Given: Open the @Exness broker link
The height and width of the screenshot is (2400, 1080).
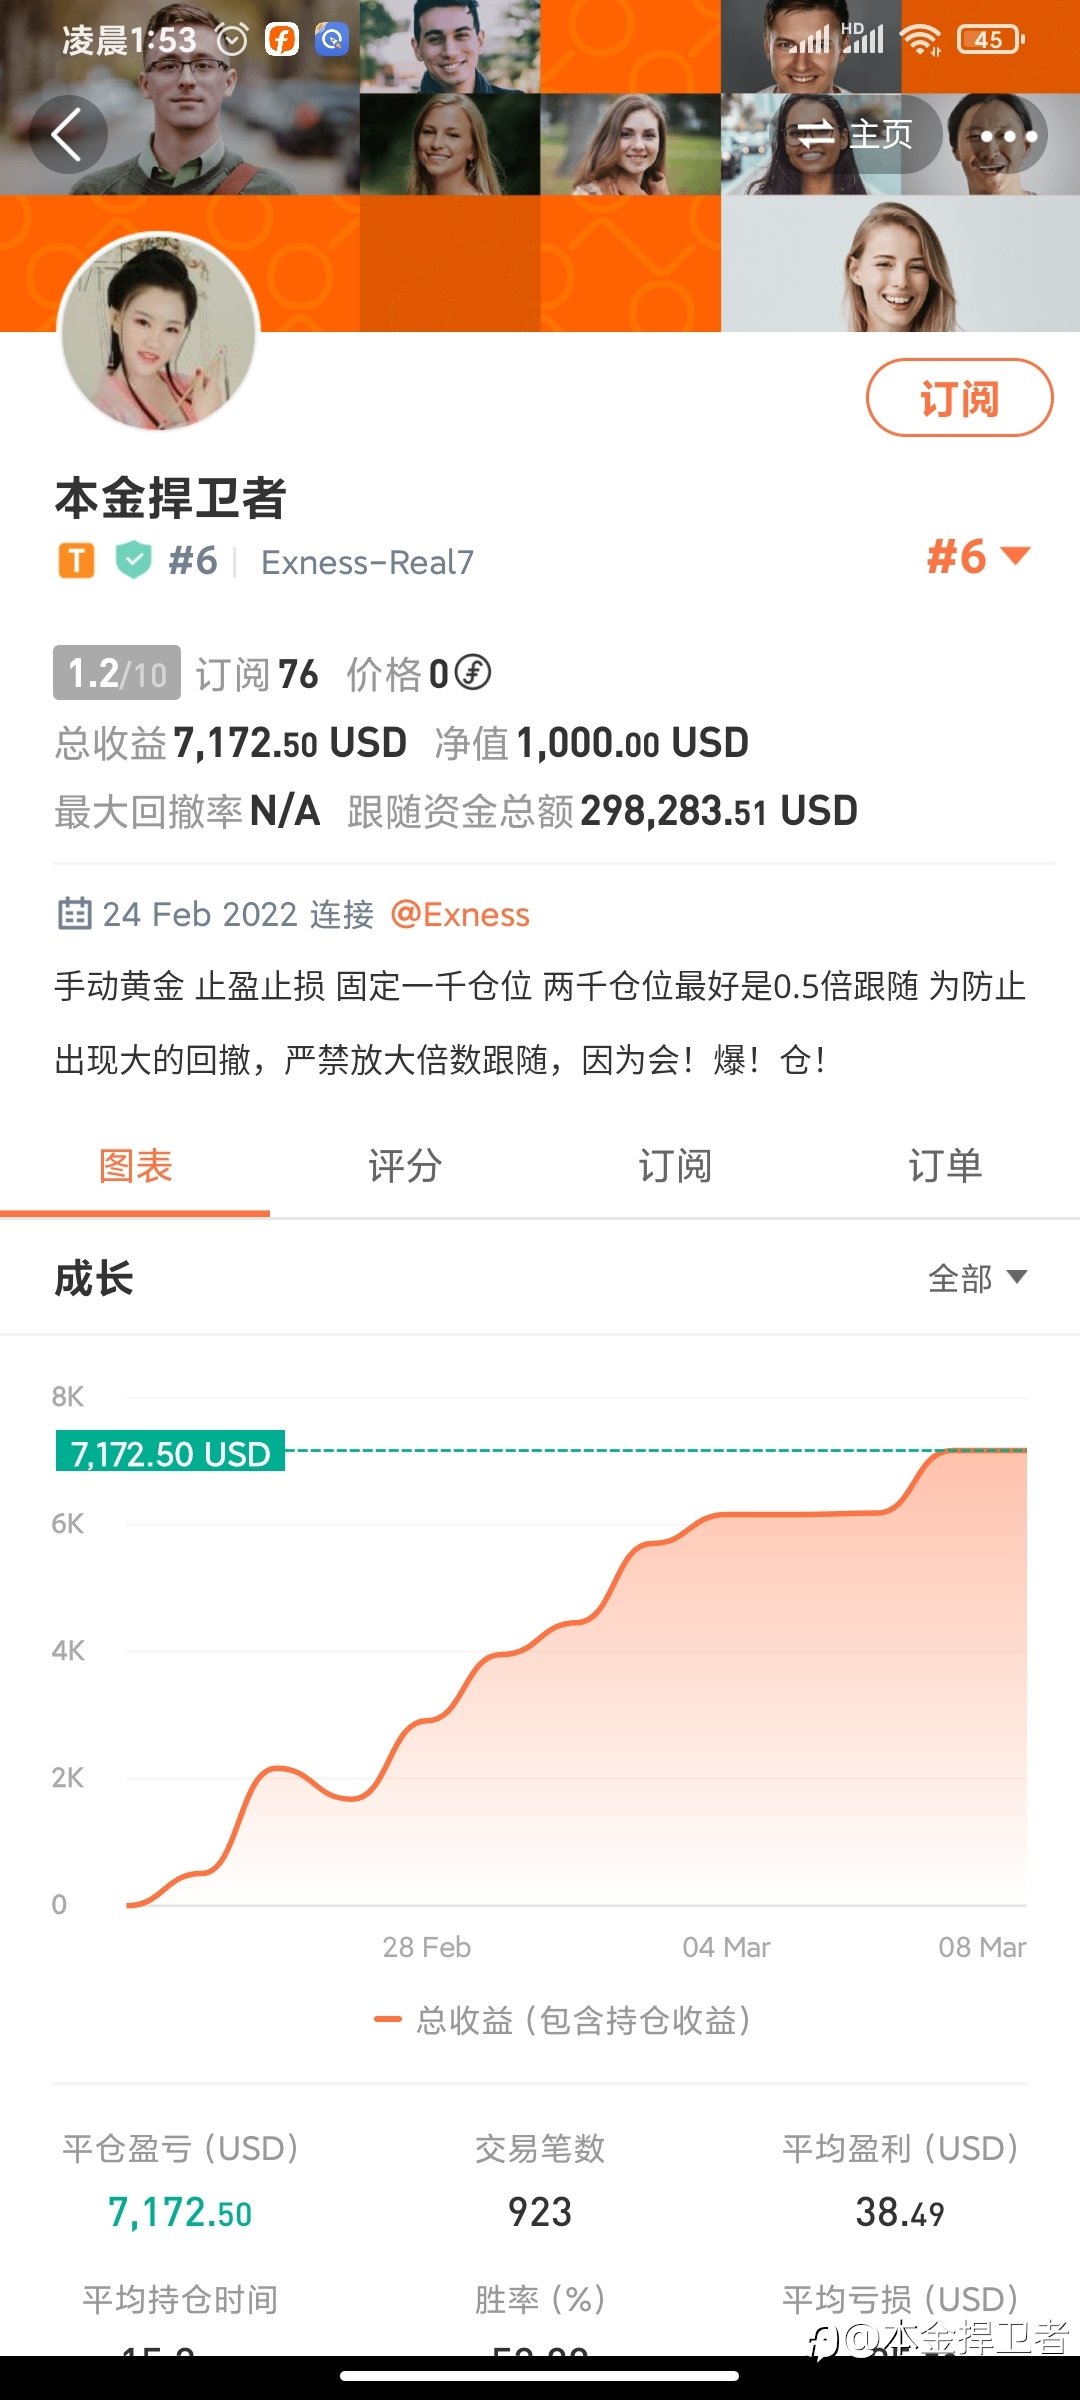Looking at the screenshot, I should (460, 914).
